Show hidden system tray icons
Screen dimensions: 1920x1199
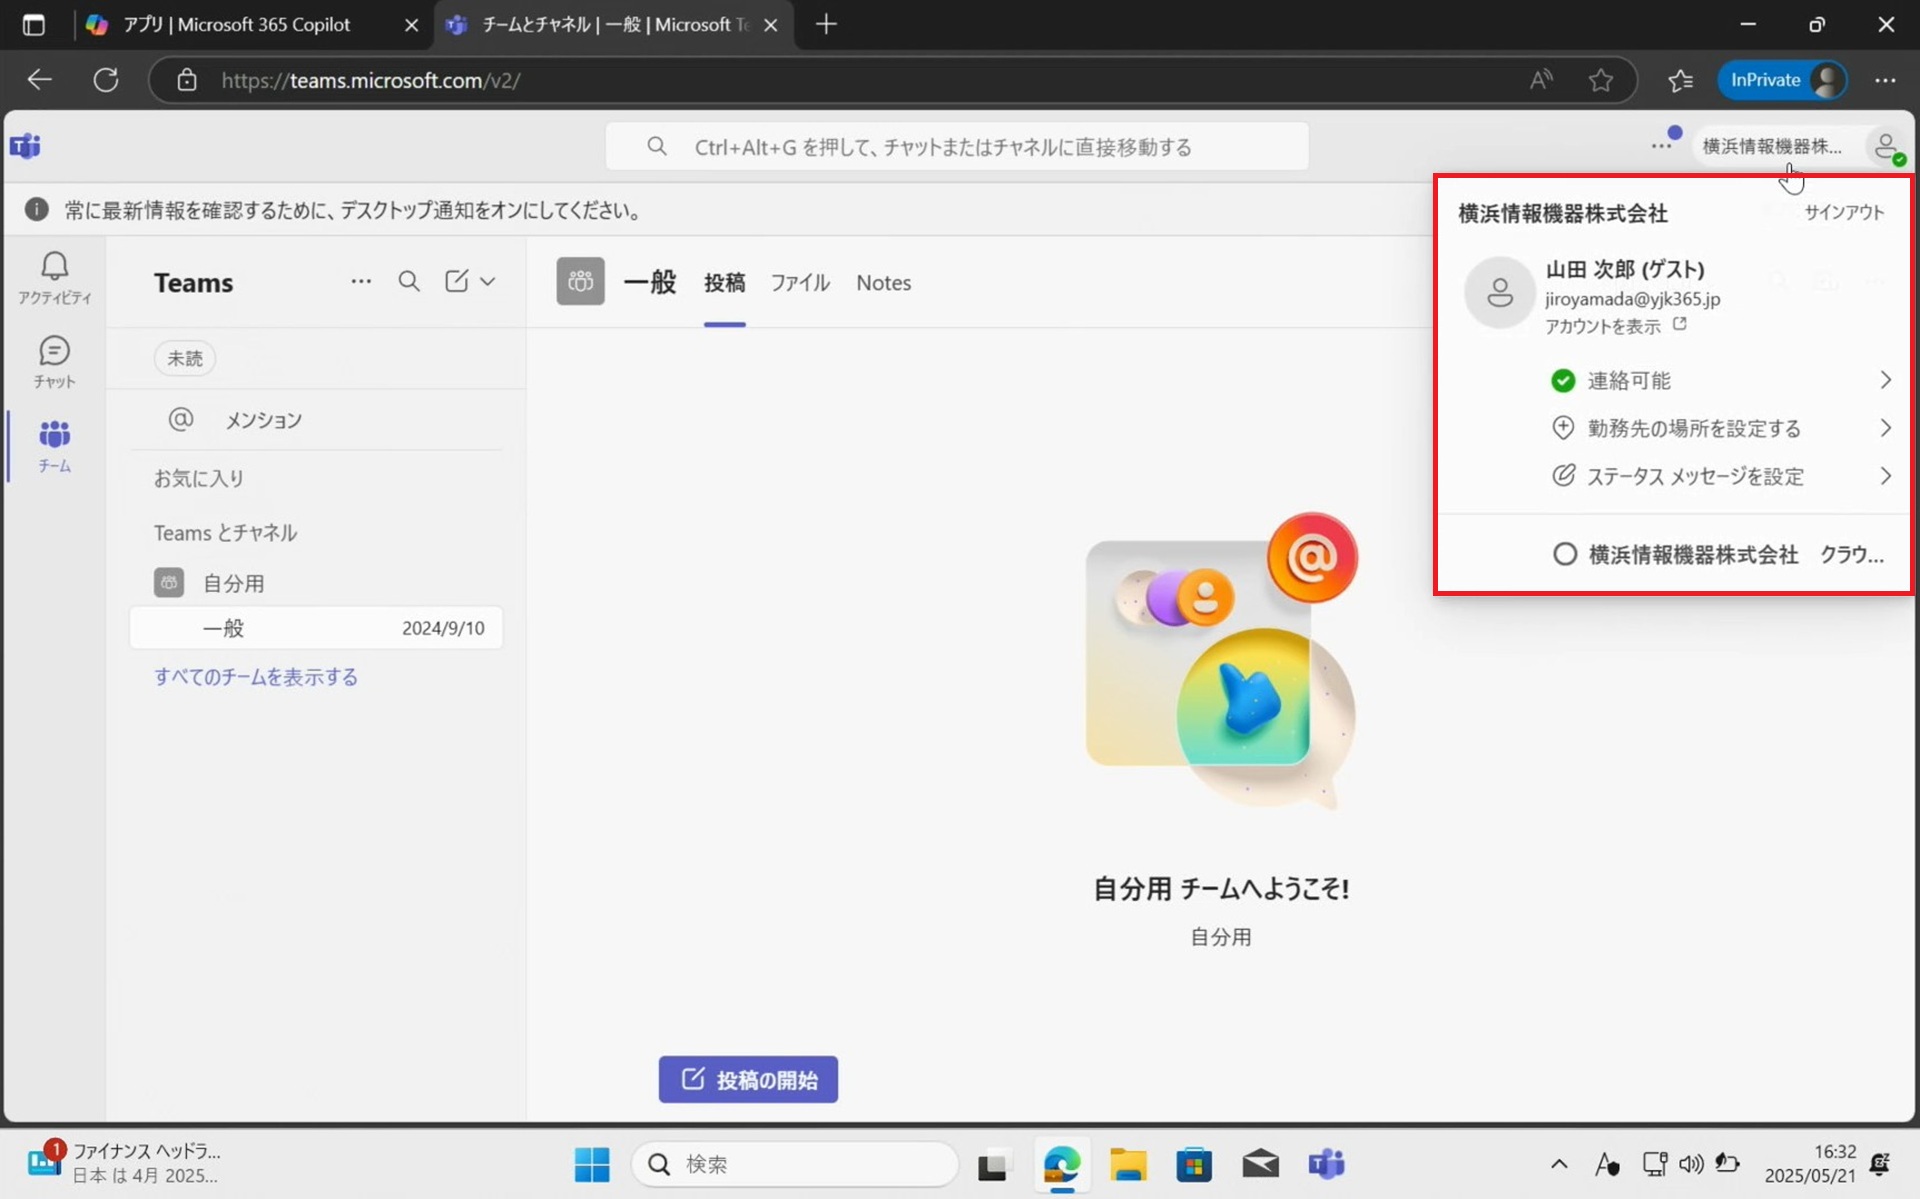1559,1164
